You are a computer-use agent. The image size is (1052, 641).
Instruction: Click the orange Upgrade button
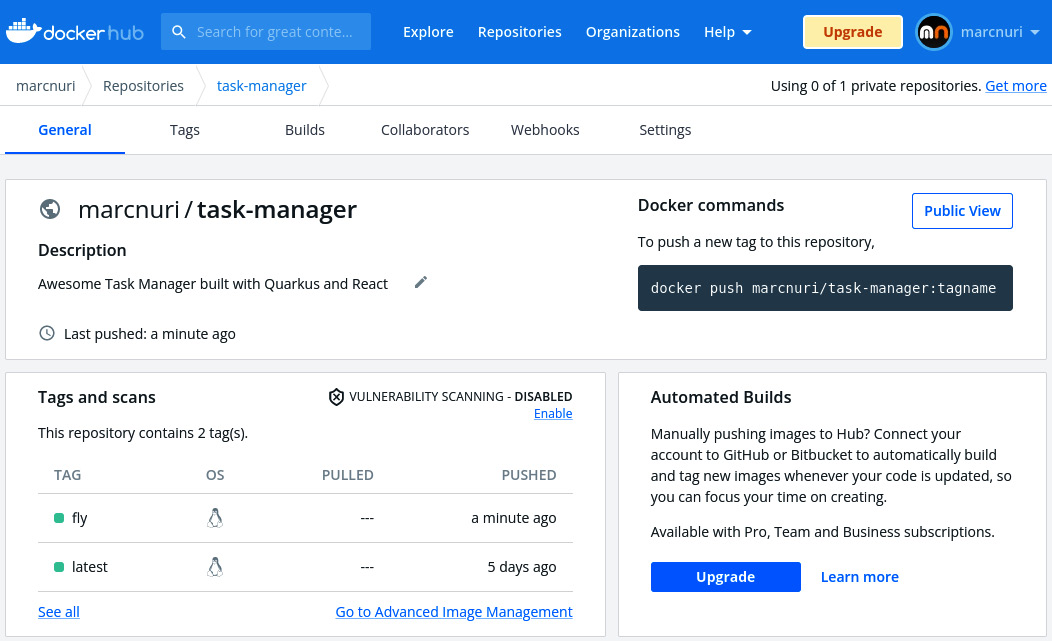[852, 31]
